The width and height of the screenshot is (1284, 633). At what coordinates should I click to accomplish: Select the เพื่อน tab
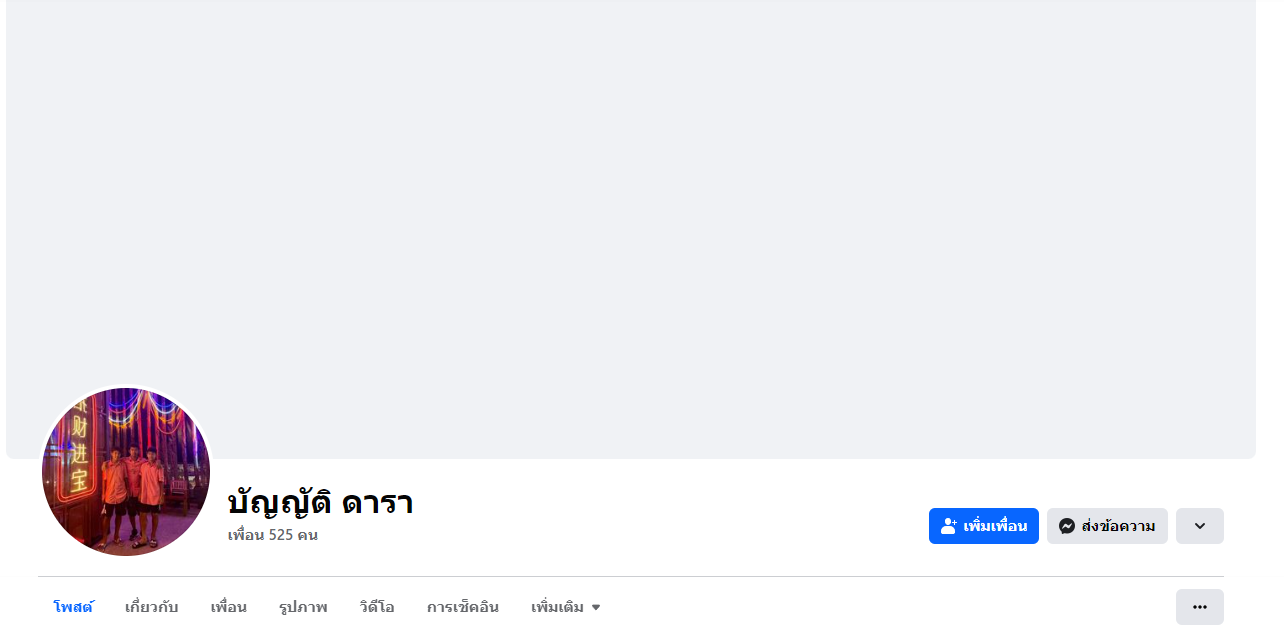[228, 607]
